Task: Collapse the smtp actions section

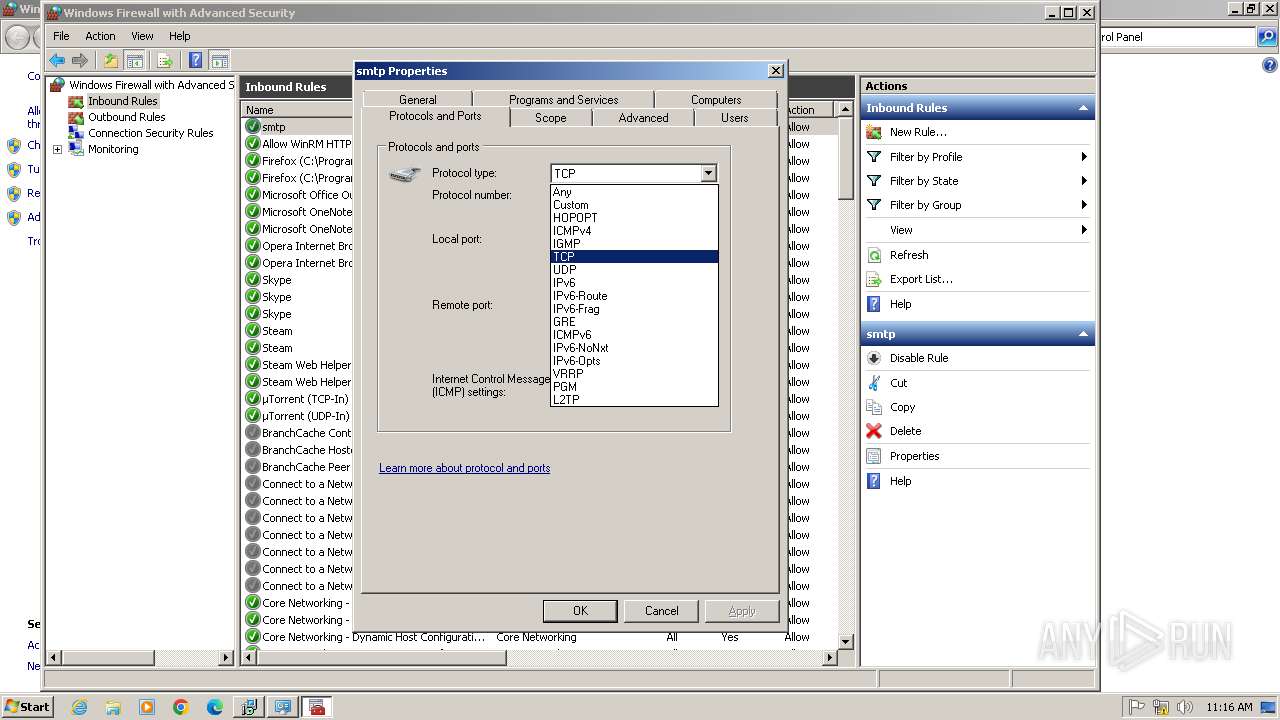Action: (1082, 334)
